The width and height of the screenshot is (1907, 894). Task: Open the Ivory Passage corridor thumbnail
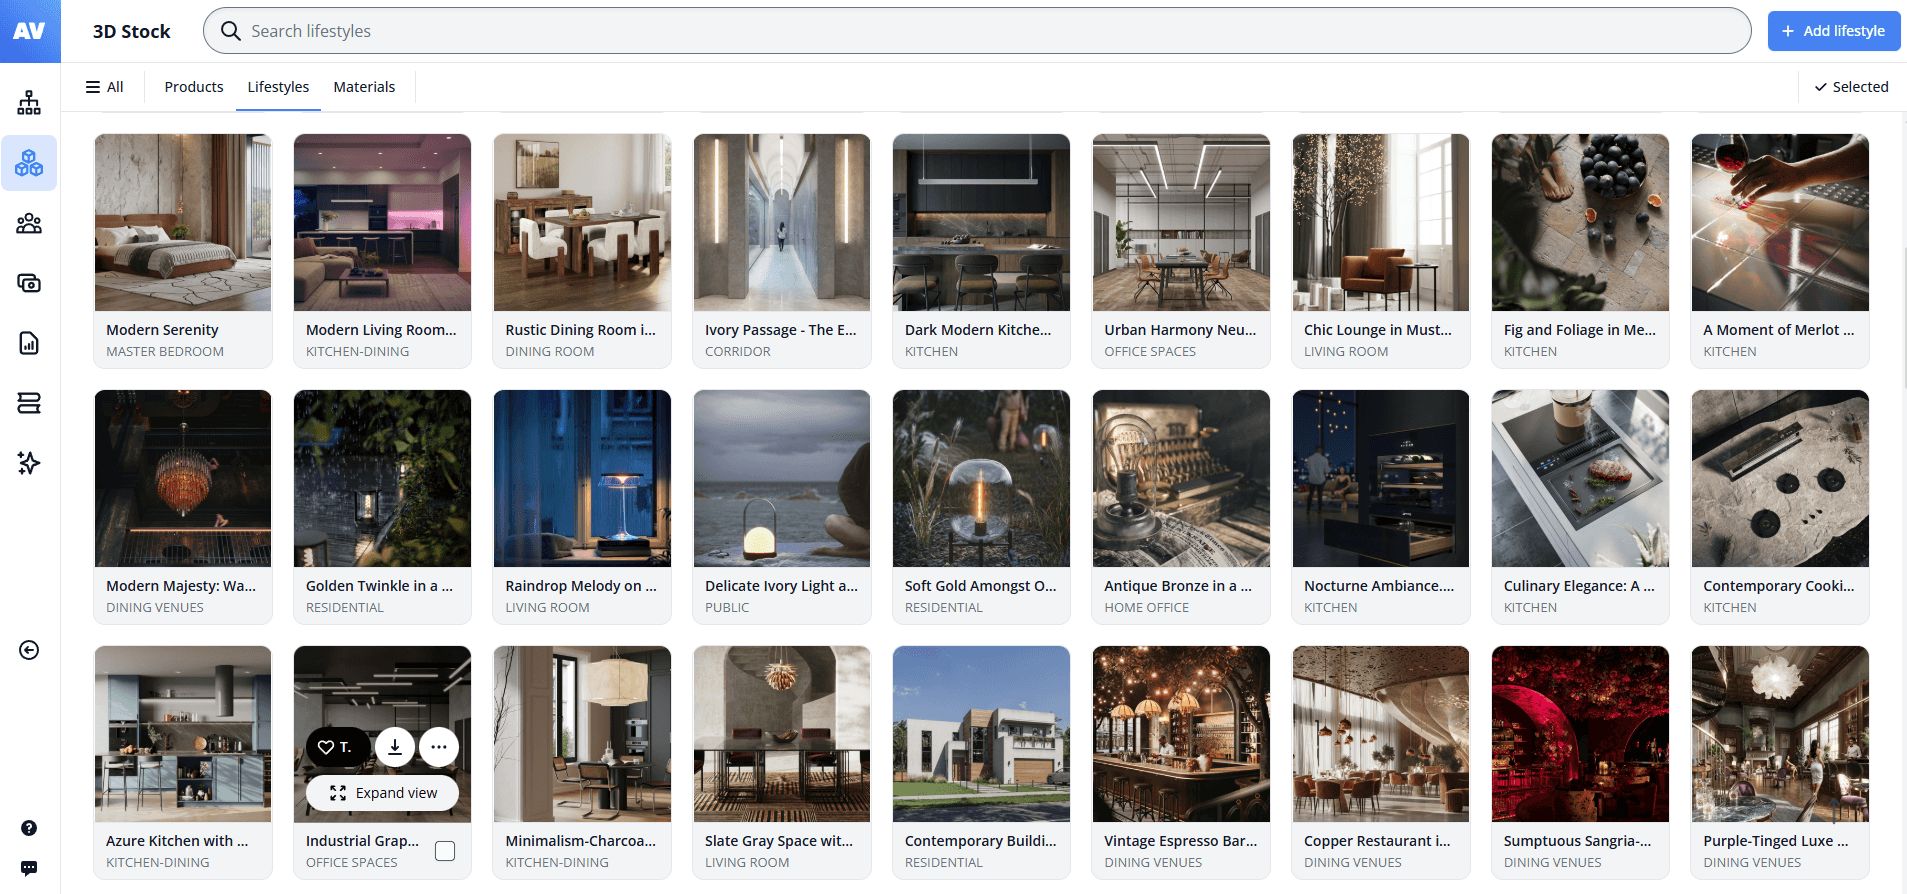coord(782,223)
